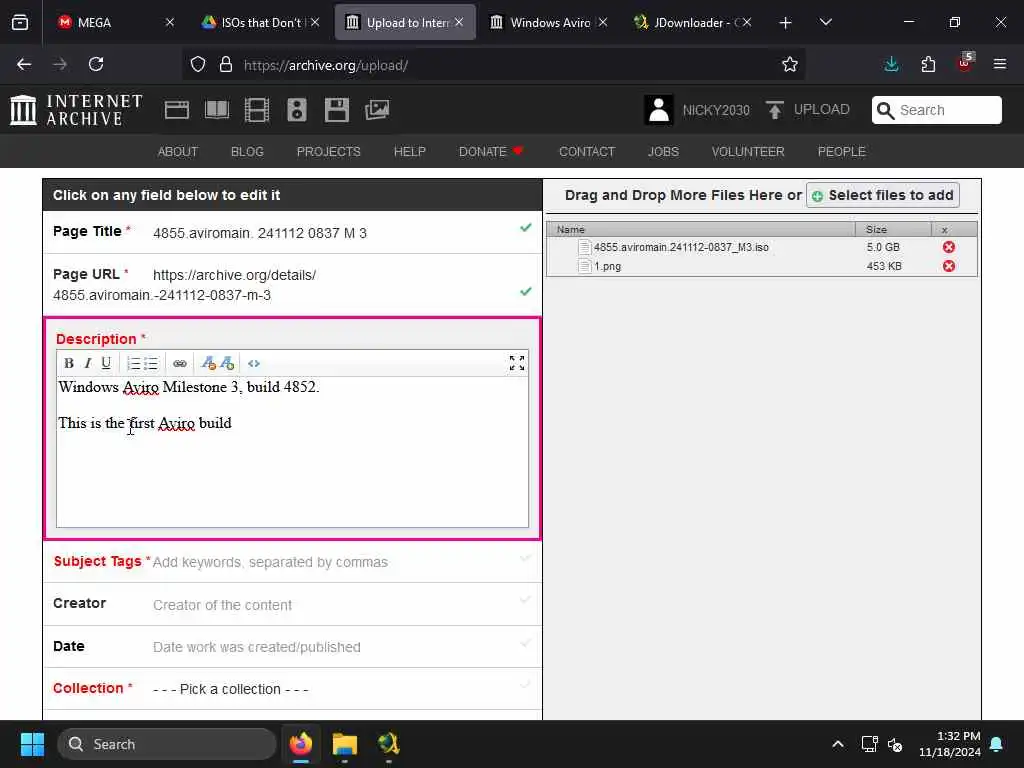
Task: Open the PEOPLE menu item
Action: coord(841,152)
